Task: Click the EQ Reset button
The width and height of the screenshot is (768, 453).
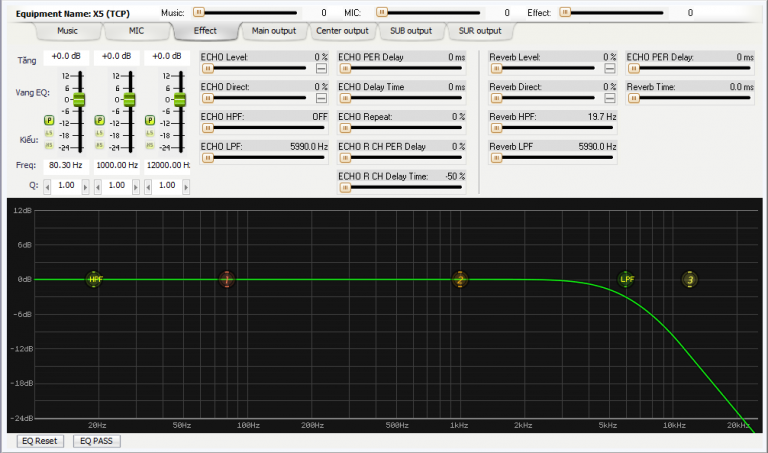Action: point(40,441)
